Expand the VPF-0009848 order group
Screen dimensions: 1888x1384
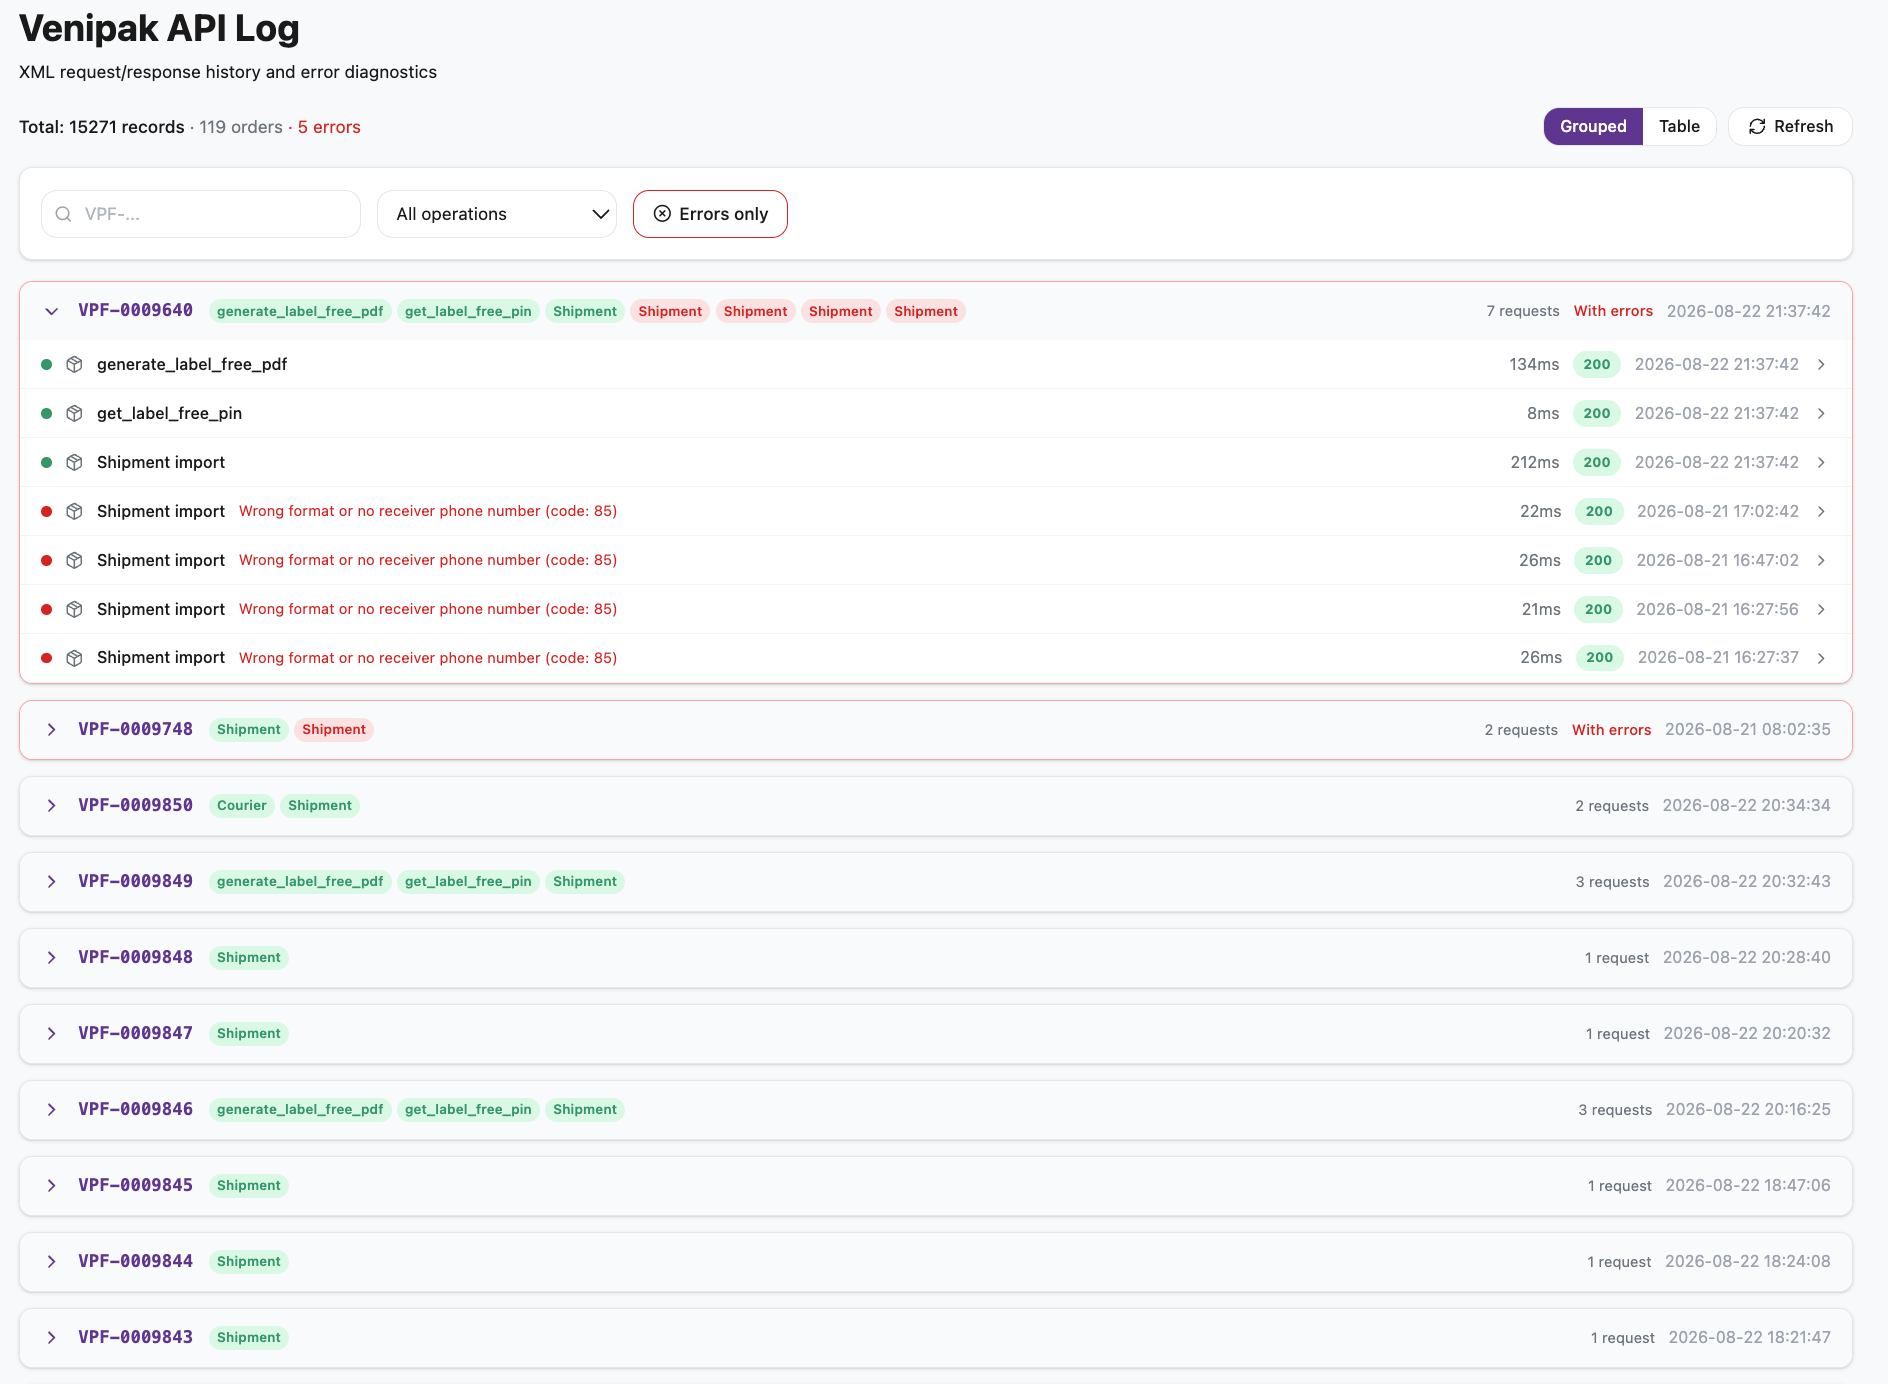click(51, 958)
